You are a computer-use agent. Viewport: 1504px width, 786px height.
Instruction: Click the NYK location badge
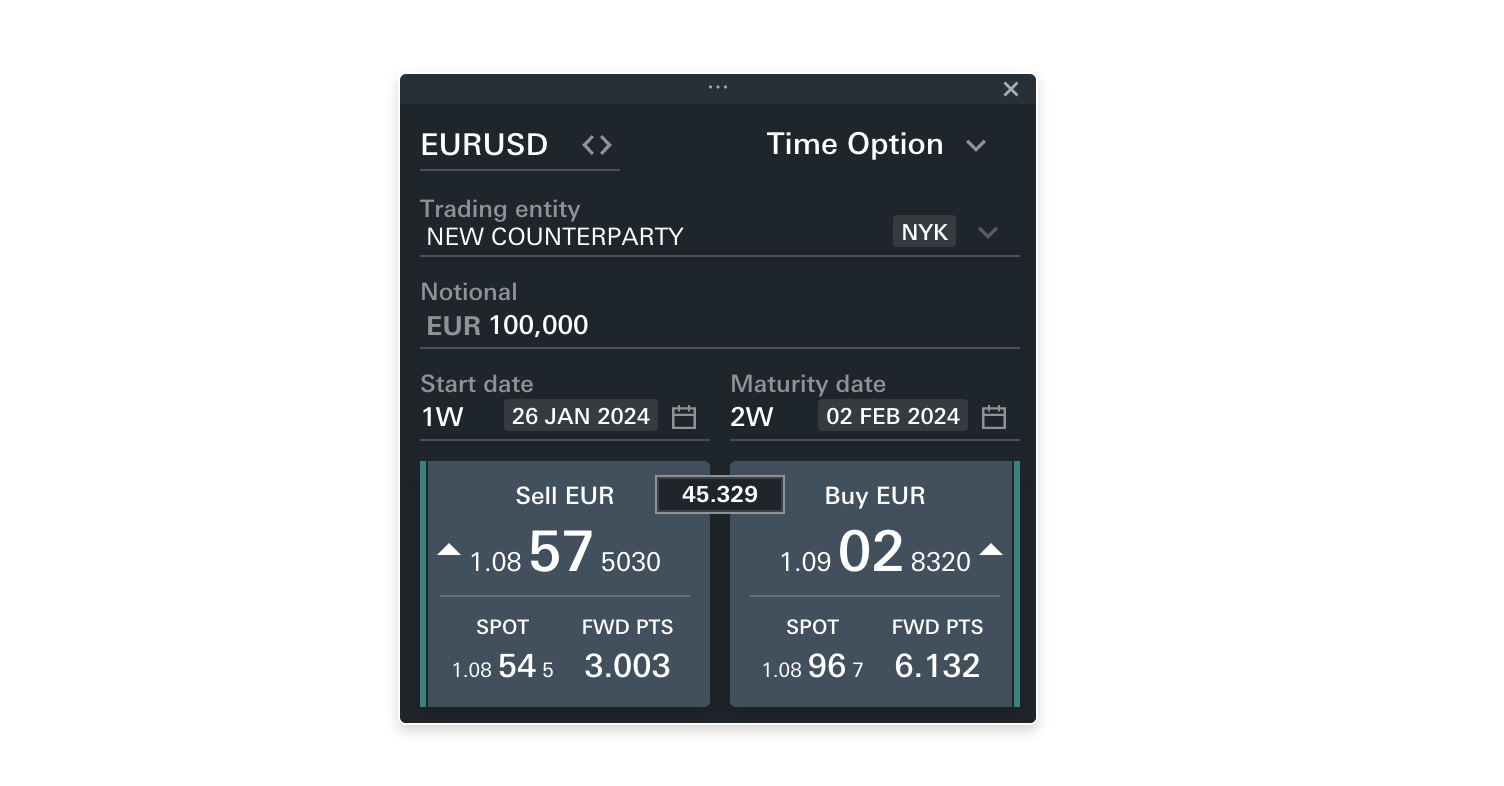pos(924,232)
